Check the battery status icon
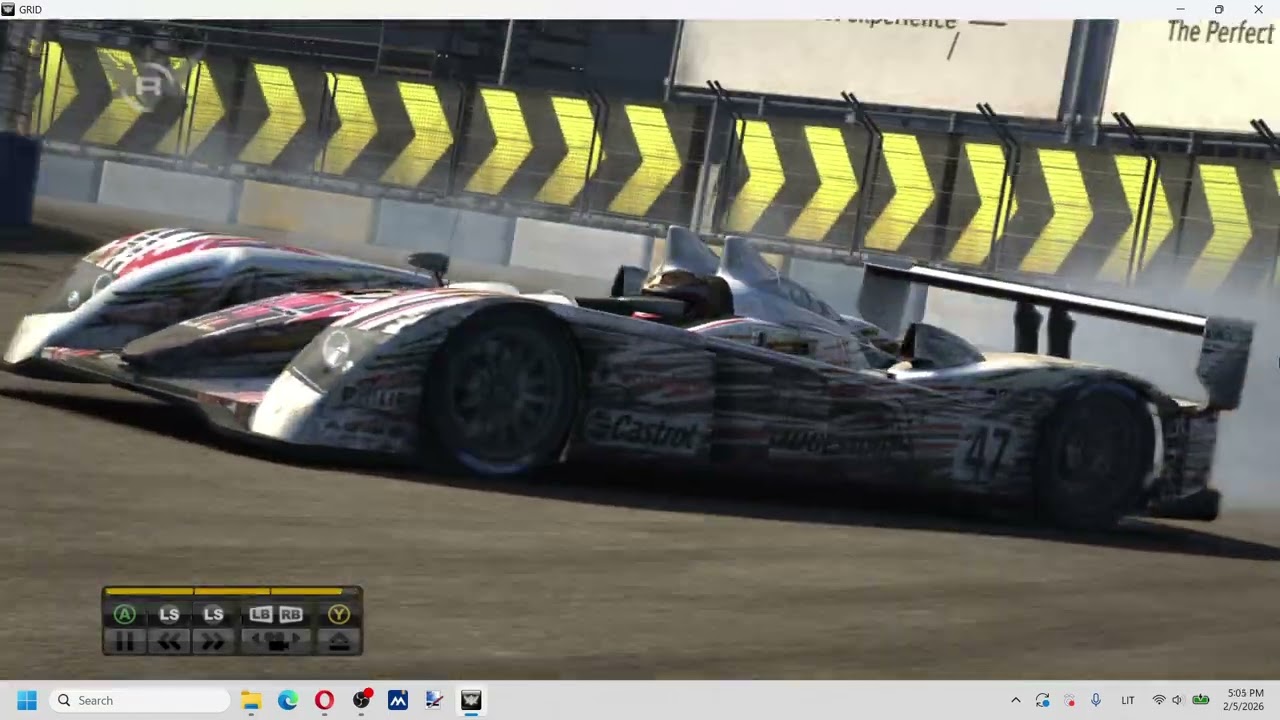Image resolution: width=1280 pixels, height=720 pixels. [x=1201, y=700]
